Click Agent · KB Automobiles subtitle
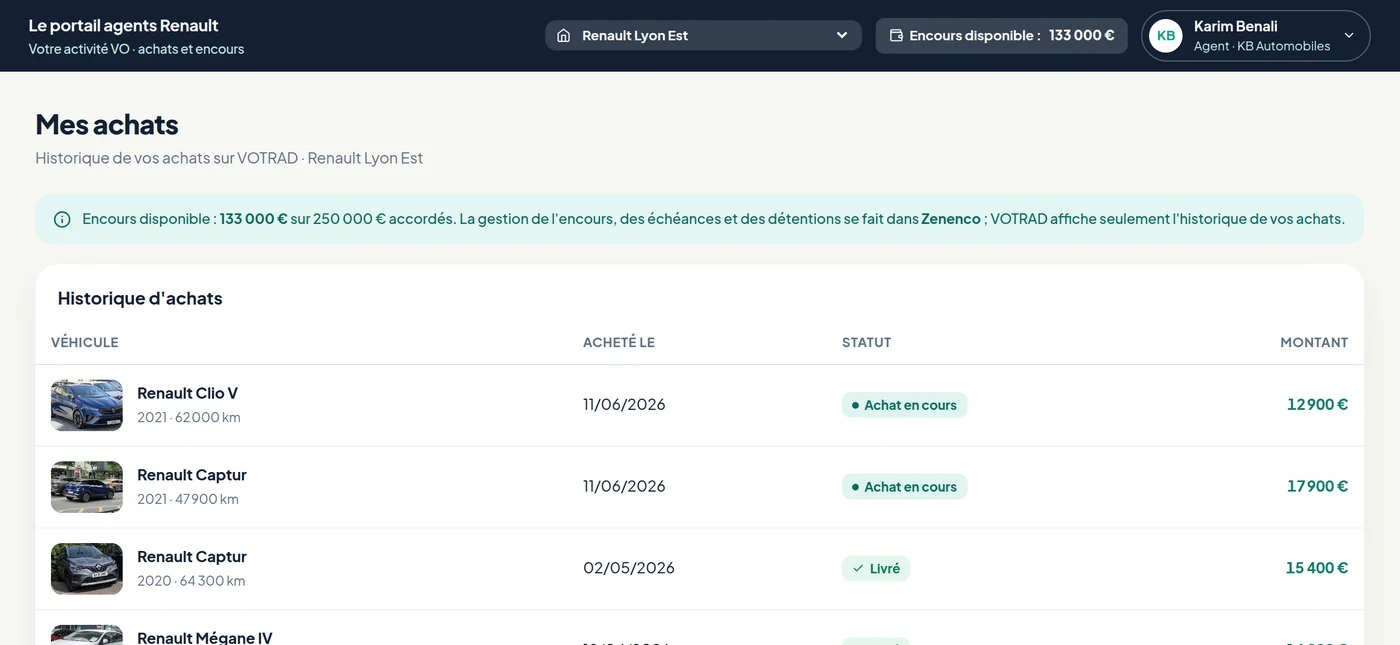 click(x=1262, y=46)
